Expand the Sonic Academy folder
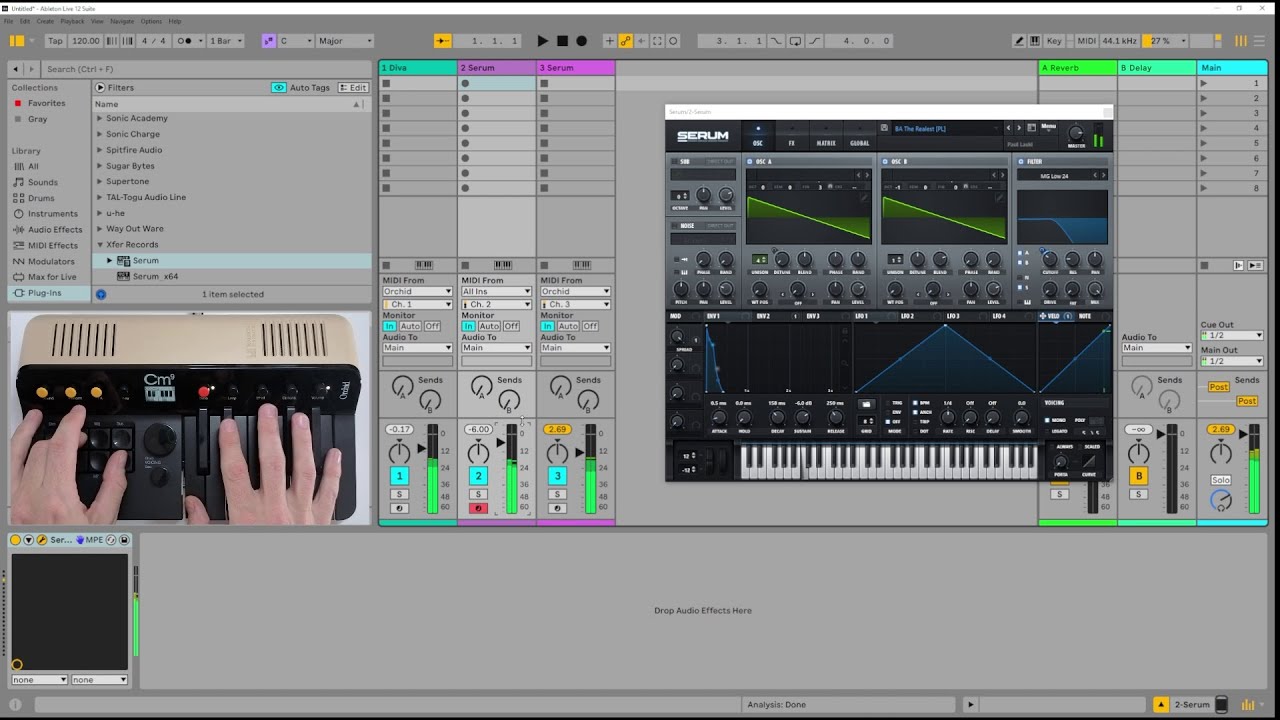The image size is (1280, 720). pos(100,118)
